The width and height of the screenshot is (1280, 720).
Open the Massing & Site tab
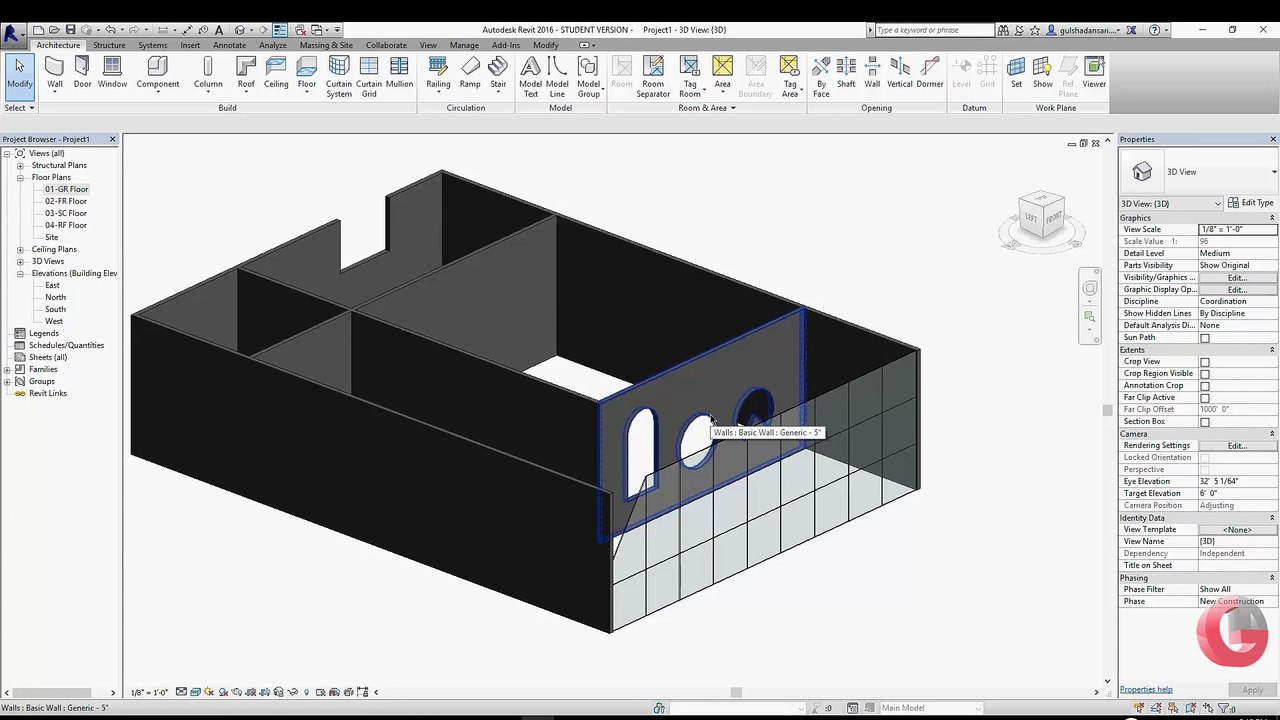tap(326, 45)
